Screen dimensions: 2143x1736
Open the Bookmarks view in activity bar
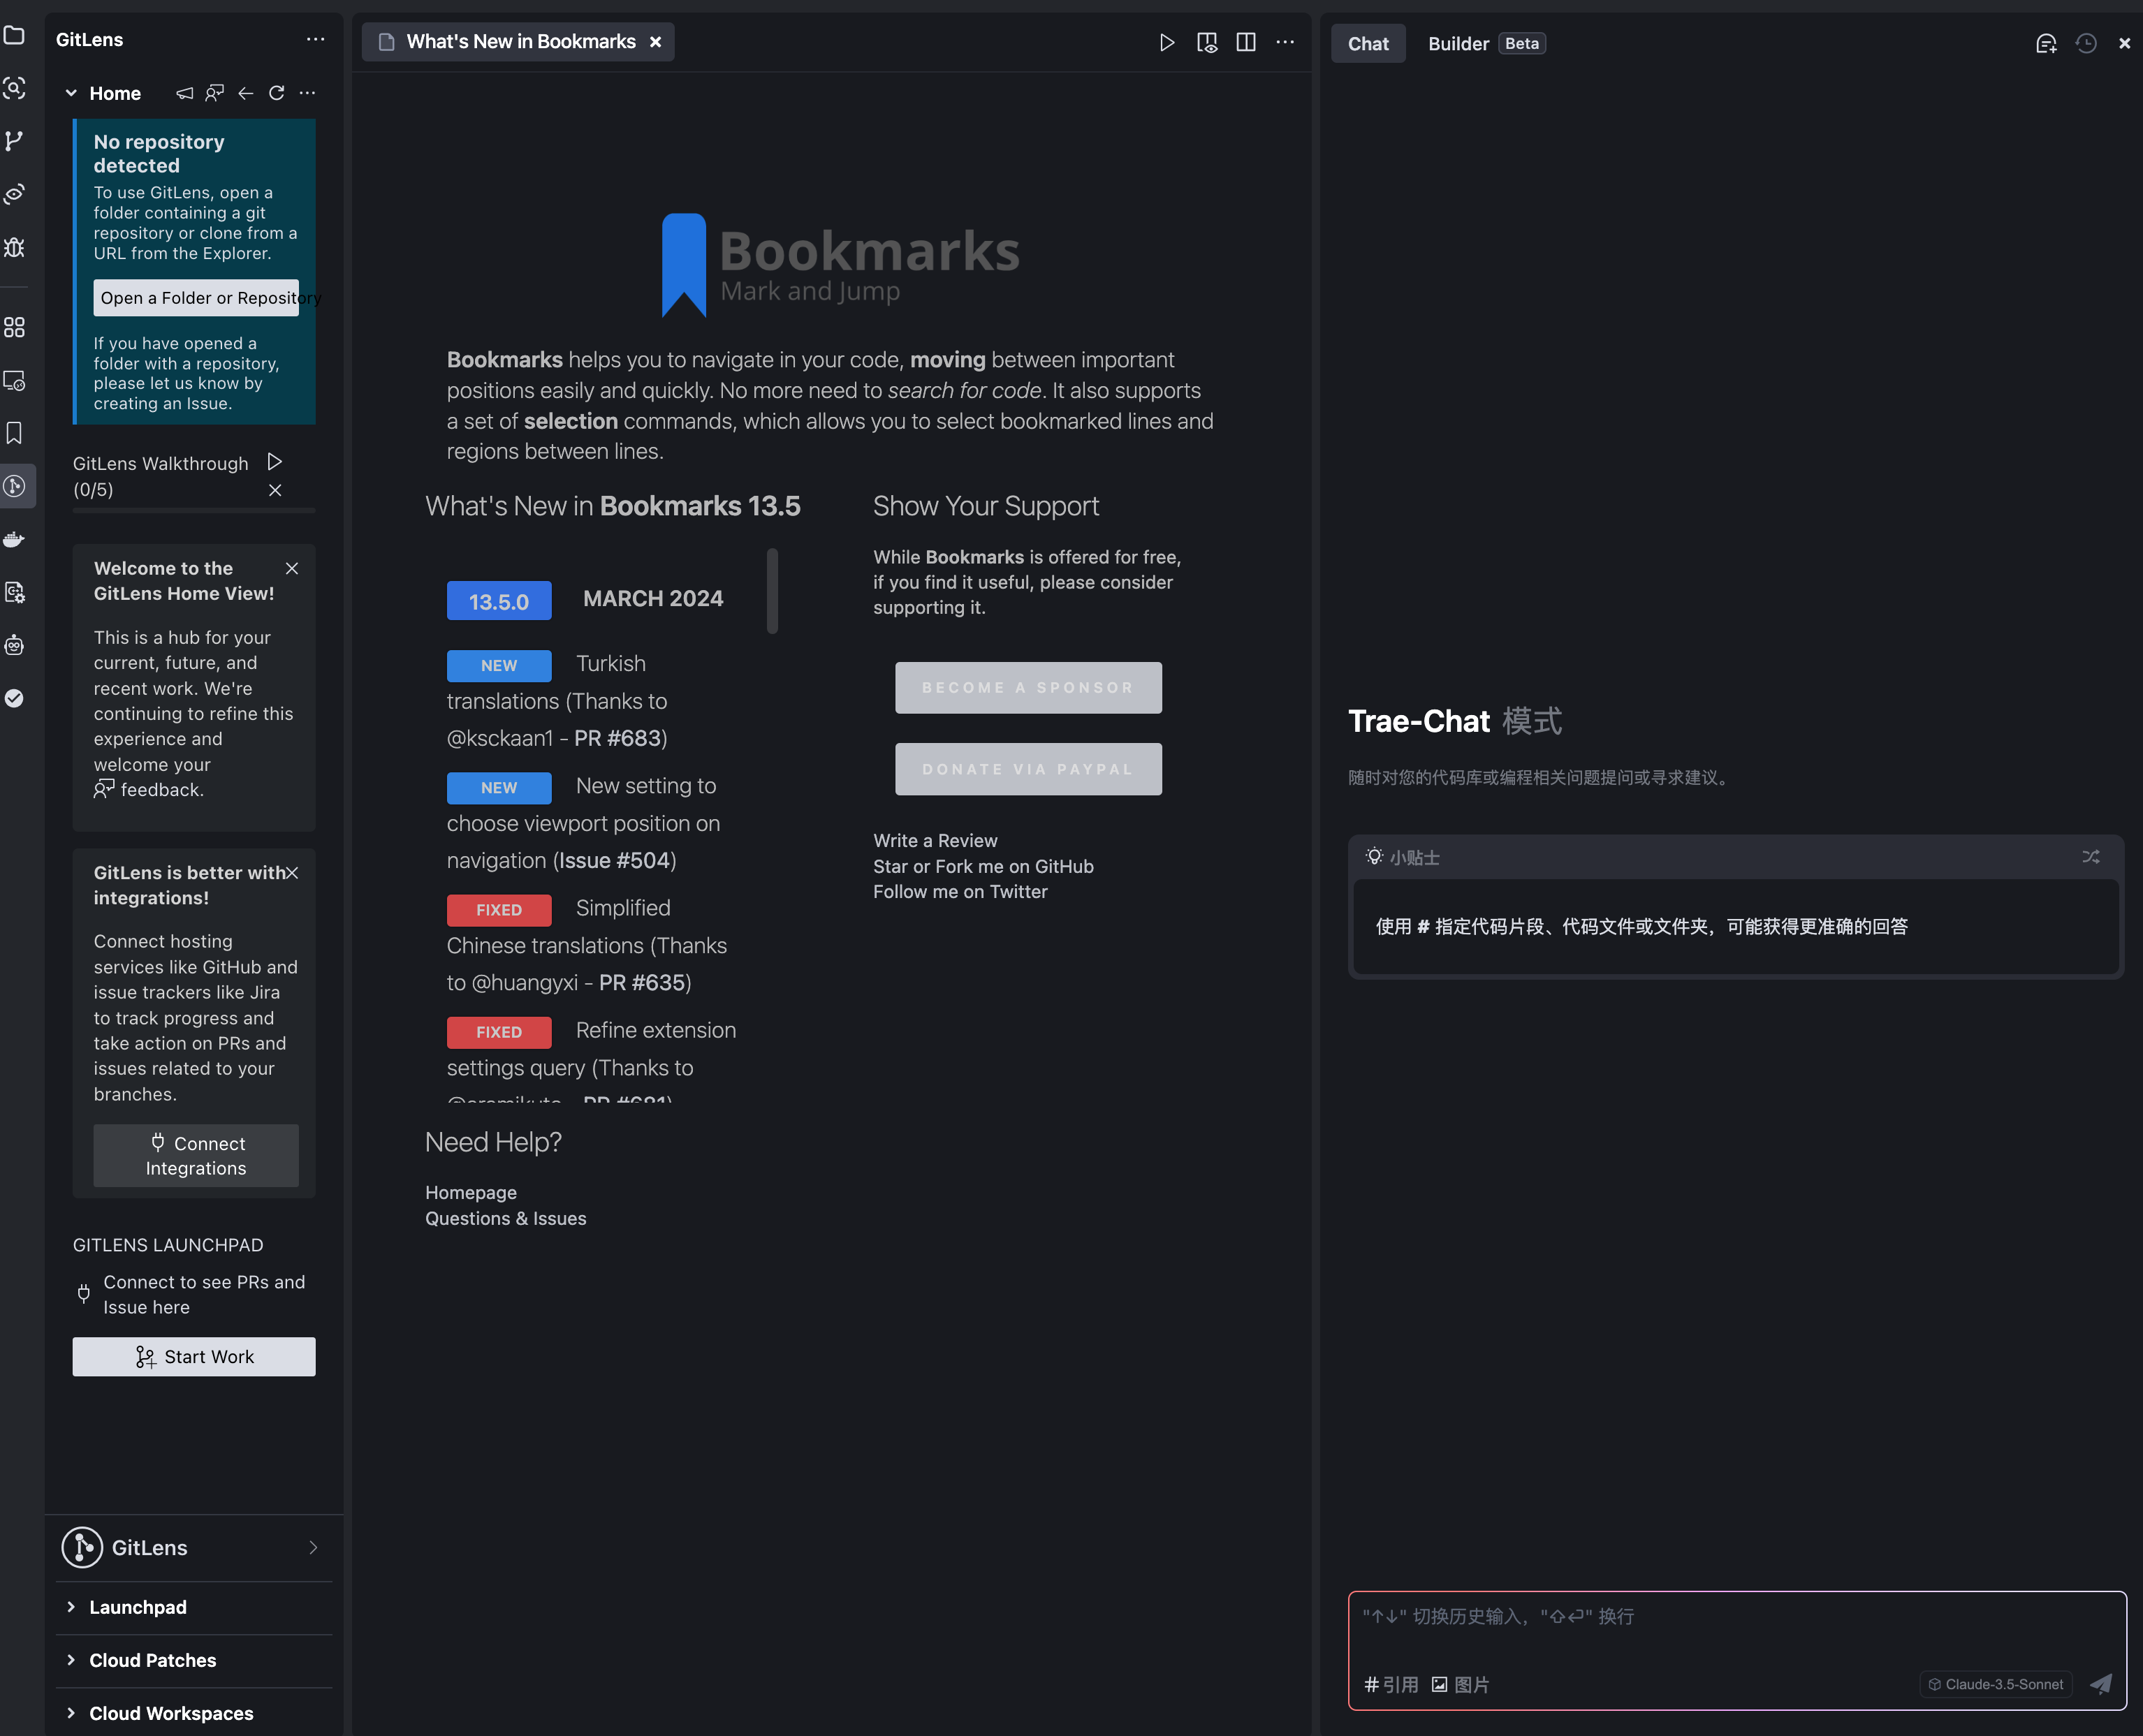point(14,433)
